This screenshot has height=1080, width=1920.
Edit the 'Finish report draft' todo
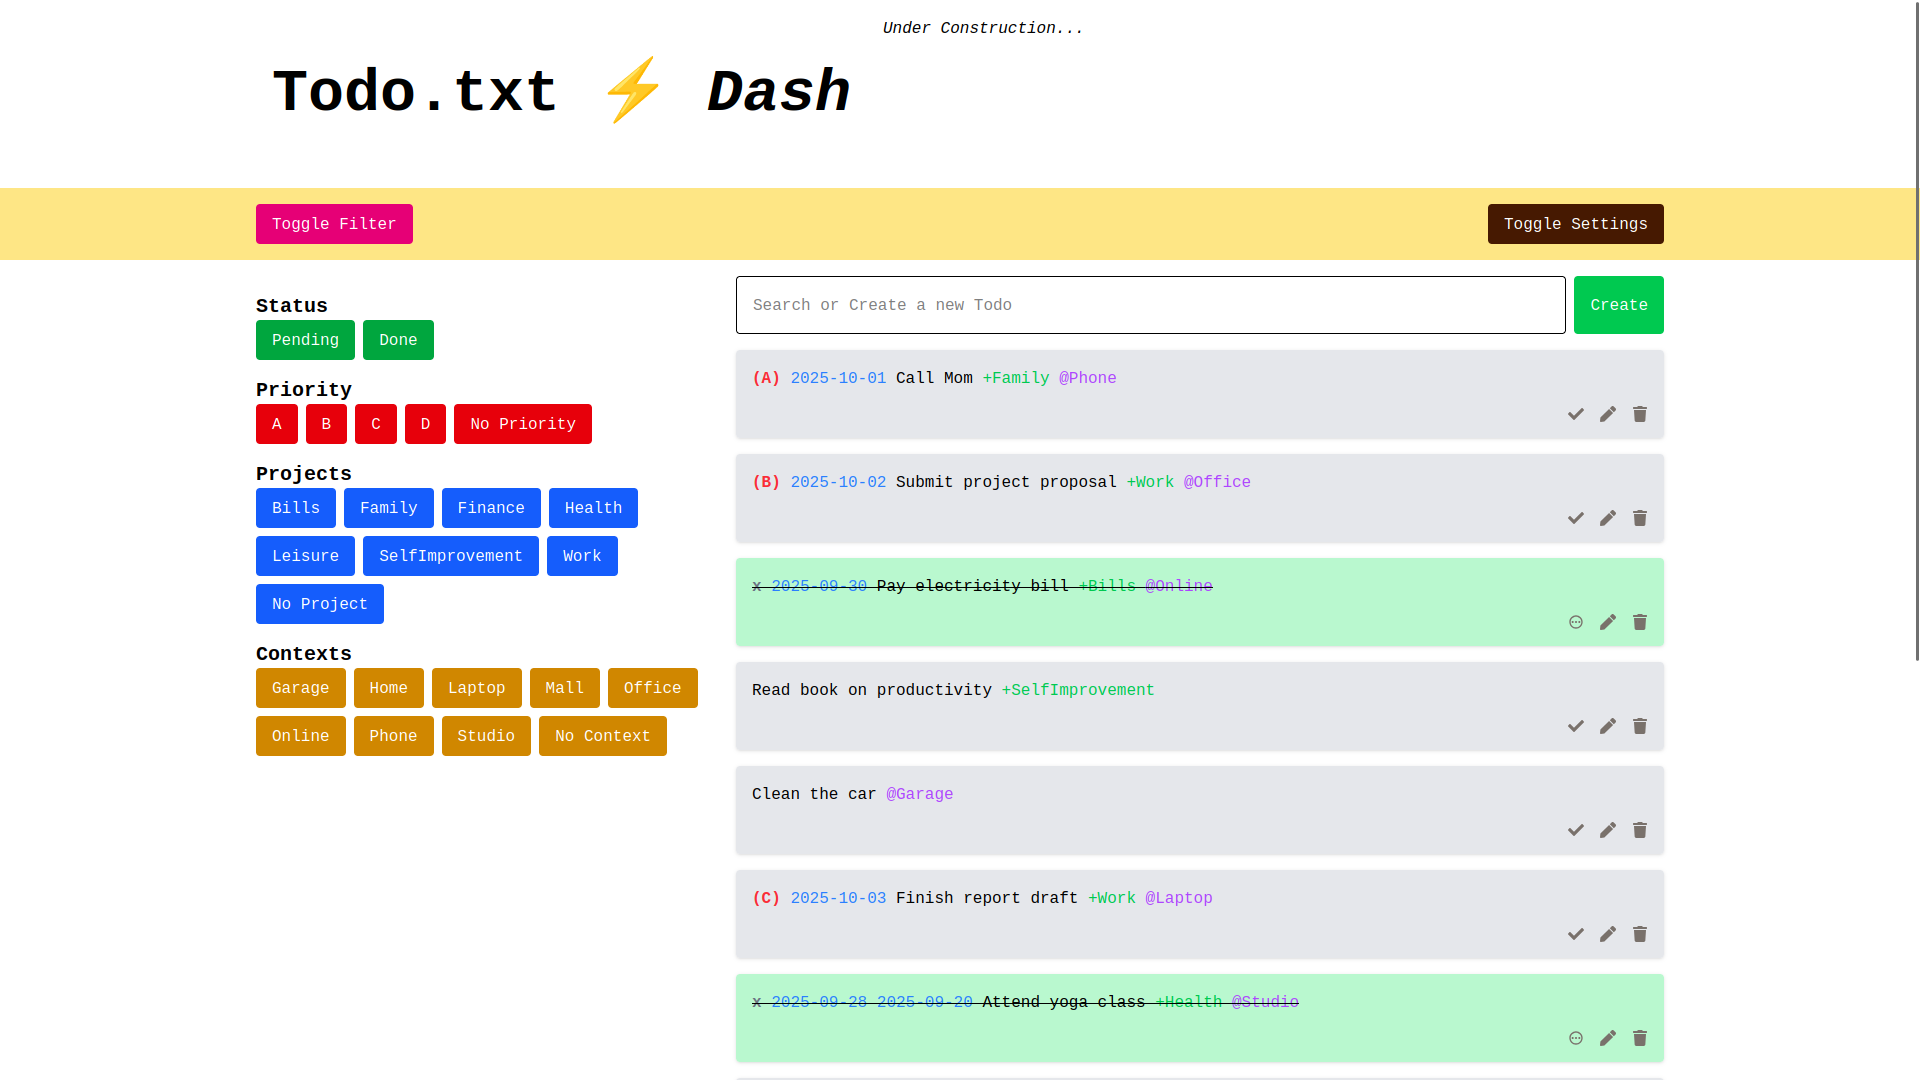(x=1608, y=934)
